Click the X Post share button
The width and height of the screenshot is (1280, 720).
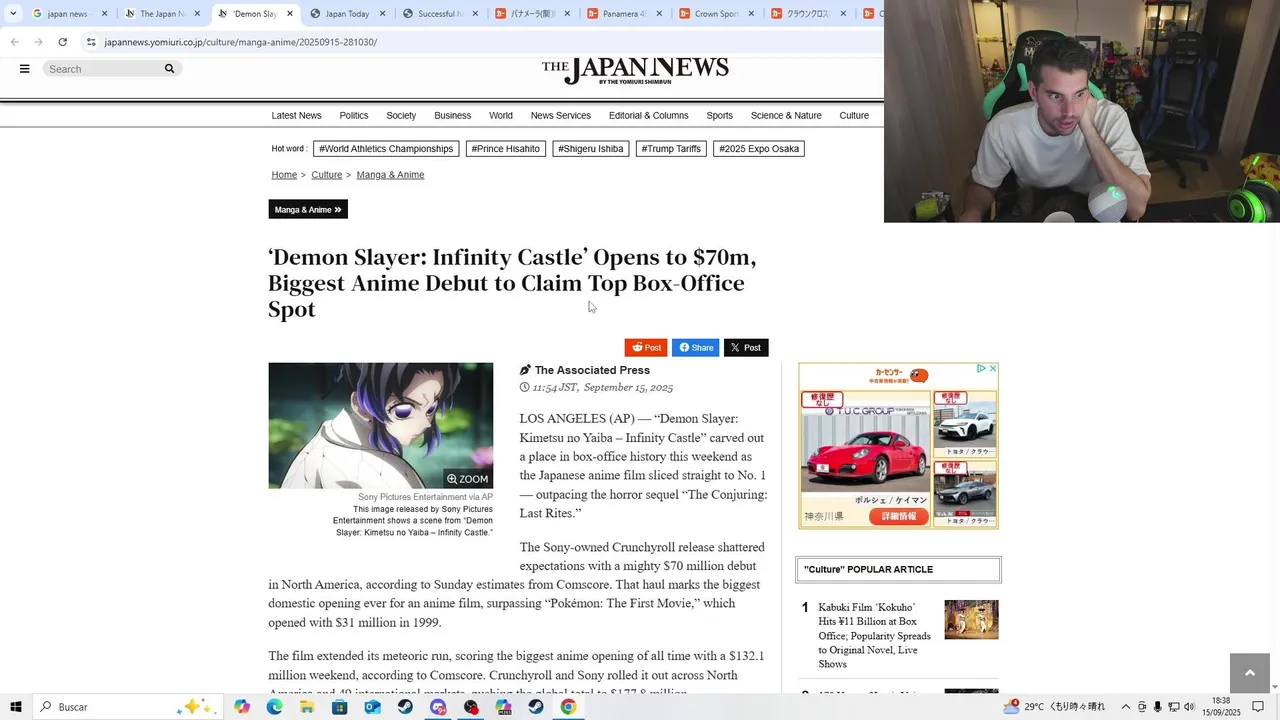point(746,348)
